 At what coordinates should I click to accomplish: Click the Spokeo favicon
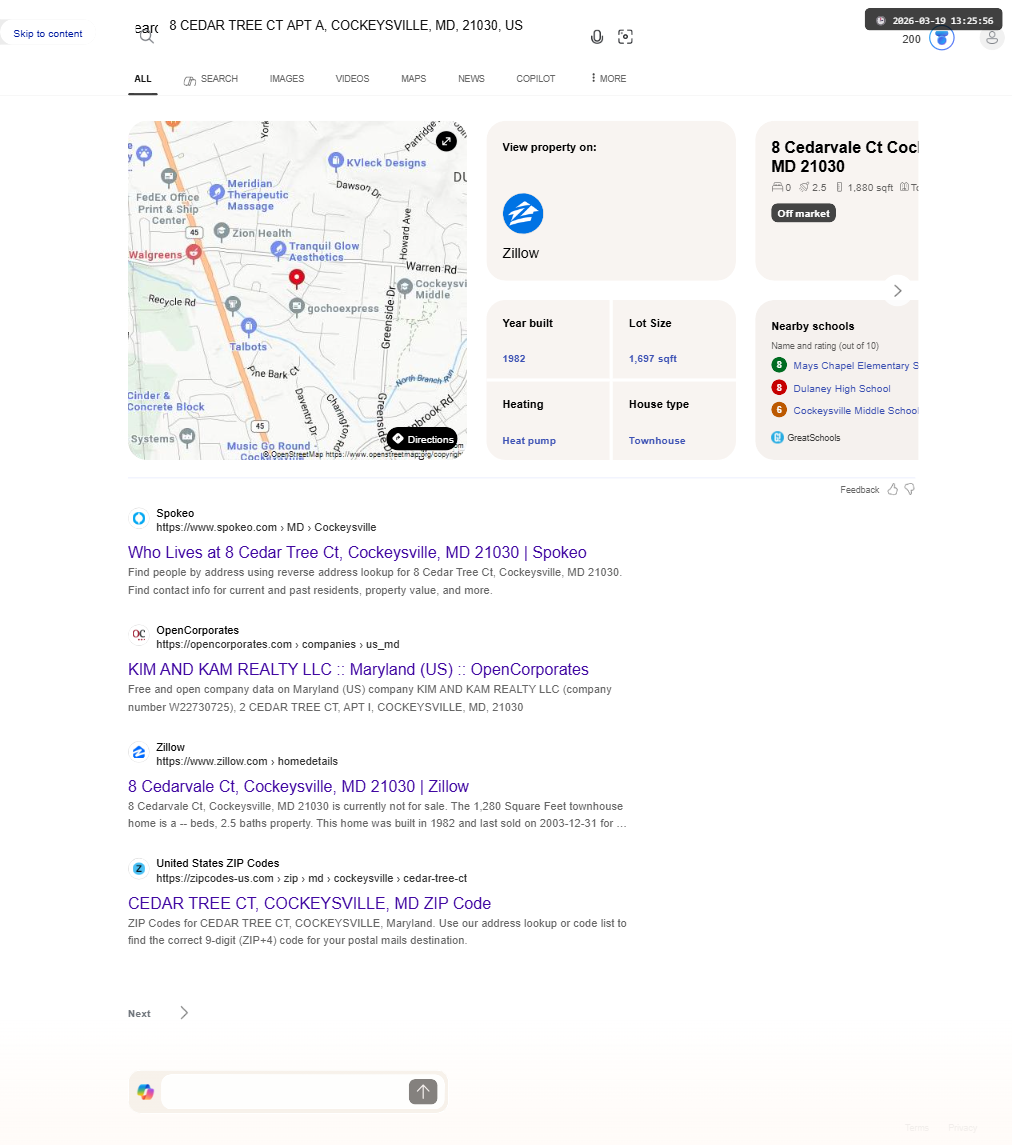pos(139,518)
